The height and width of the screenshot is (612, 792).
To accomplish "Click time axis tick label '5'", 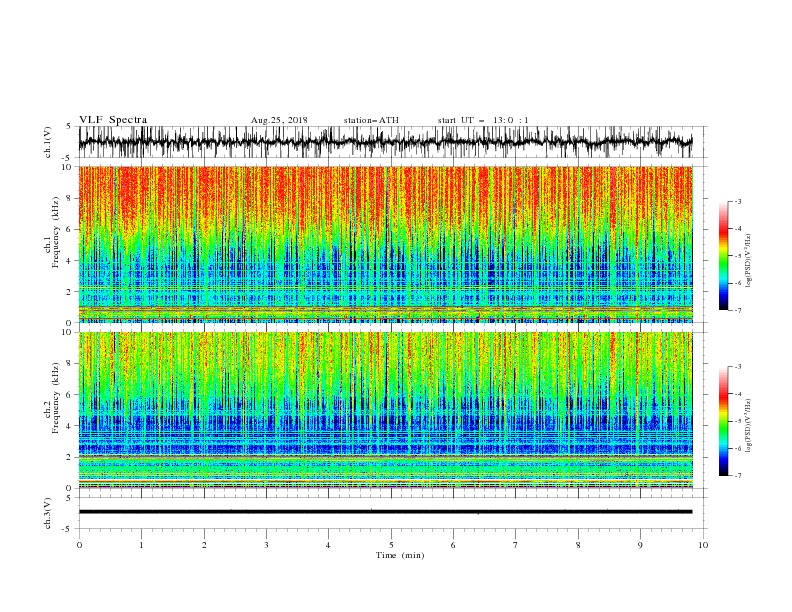I will click(391, 545).
